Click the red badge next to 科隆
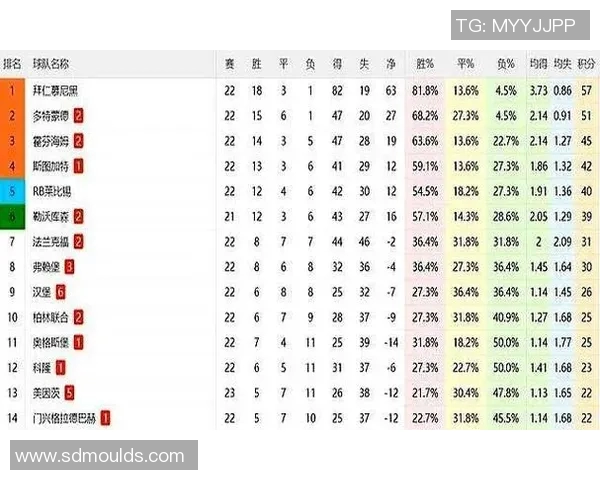This screenshot has height=480, width=600. (x=61, y=368)
